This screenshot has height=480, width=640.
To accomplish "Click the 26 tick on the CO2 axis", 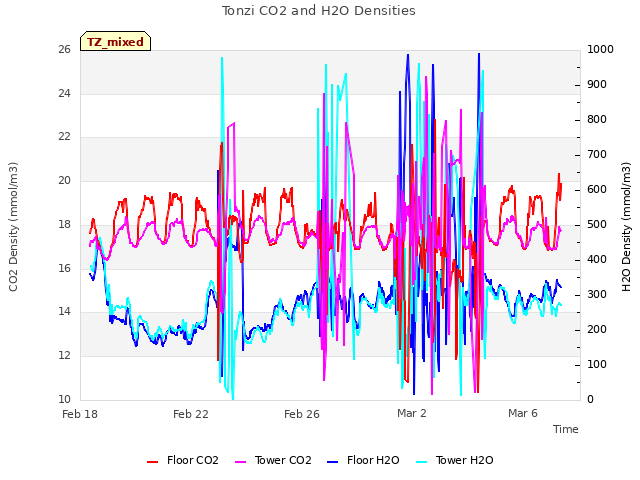I will pos(64,50).
